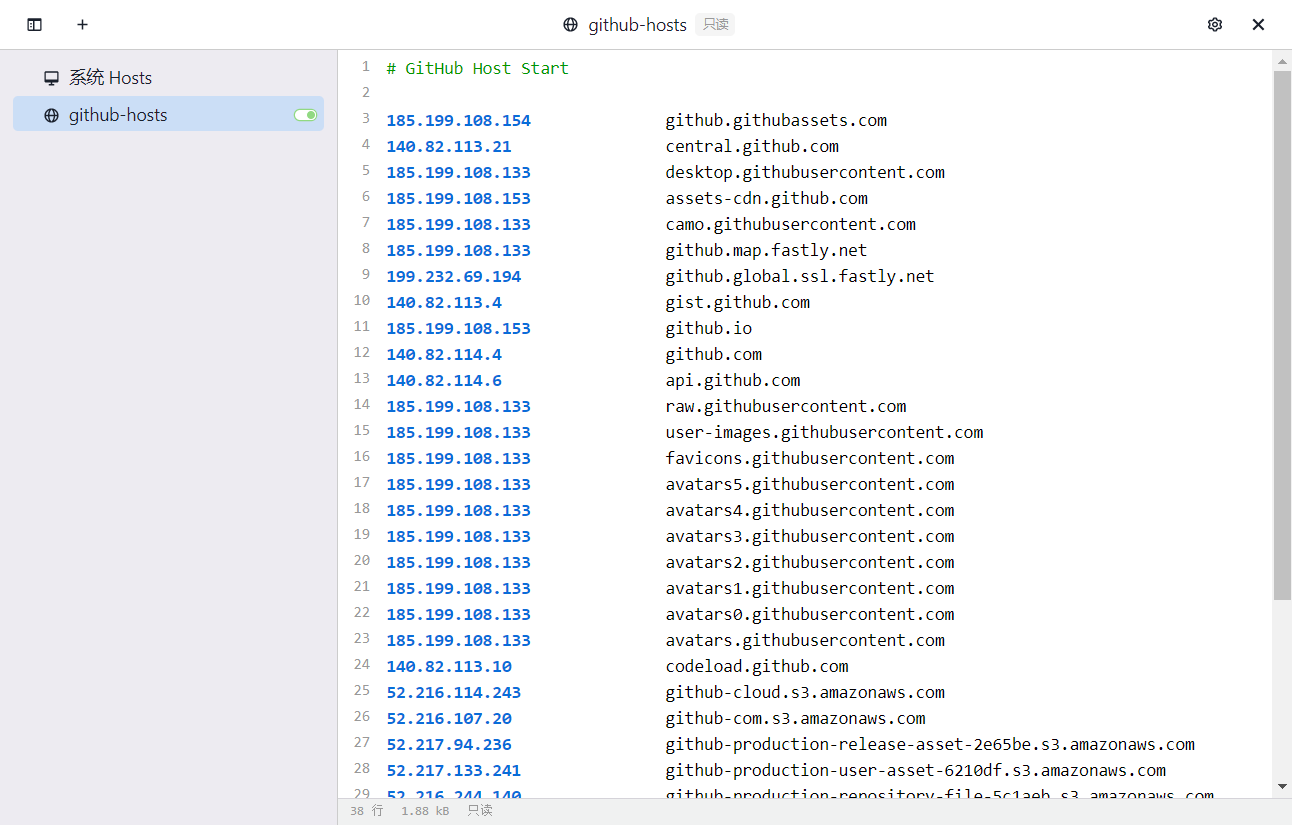Image resolution: width=1292 pixels, height=825 pixels.
Task: Click IP 199.232.69.194
Action: click(454, 276)
